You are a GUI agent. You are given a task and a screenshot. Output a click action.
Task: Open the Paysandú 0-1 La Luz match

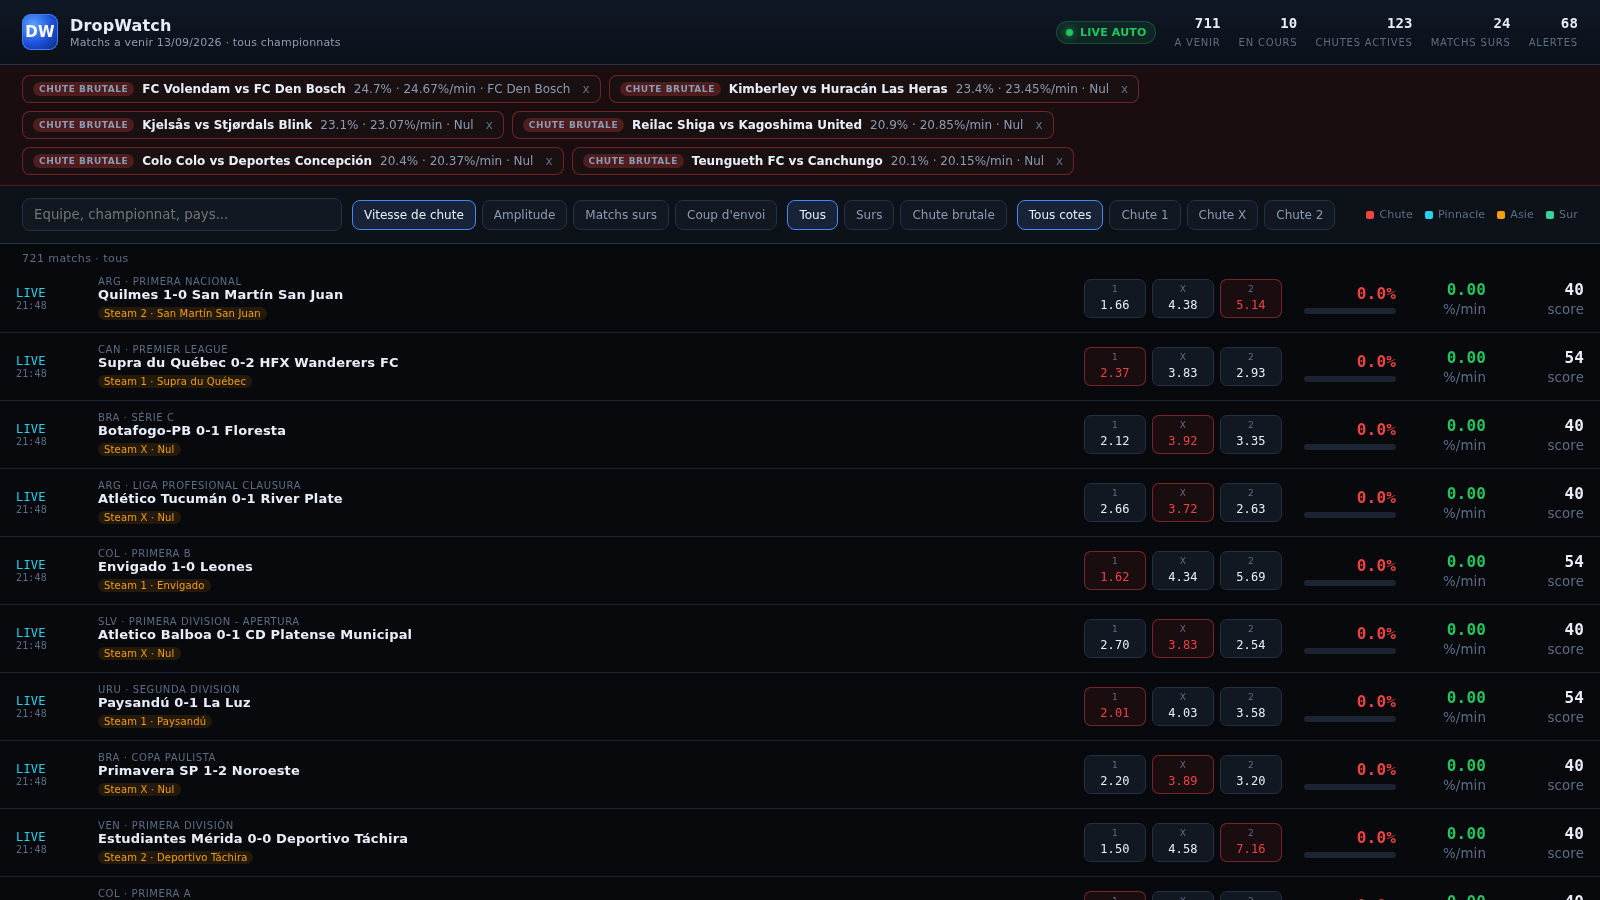point(174,703)
